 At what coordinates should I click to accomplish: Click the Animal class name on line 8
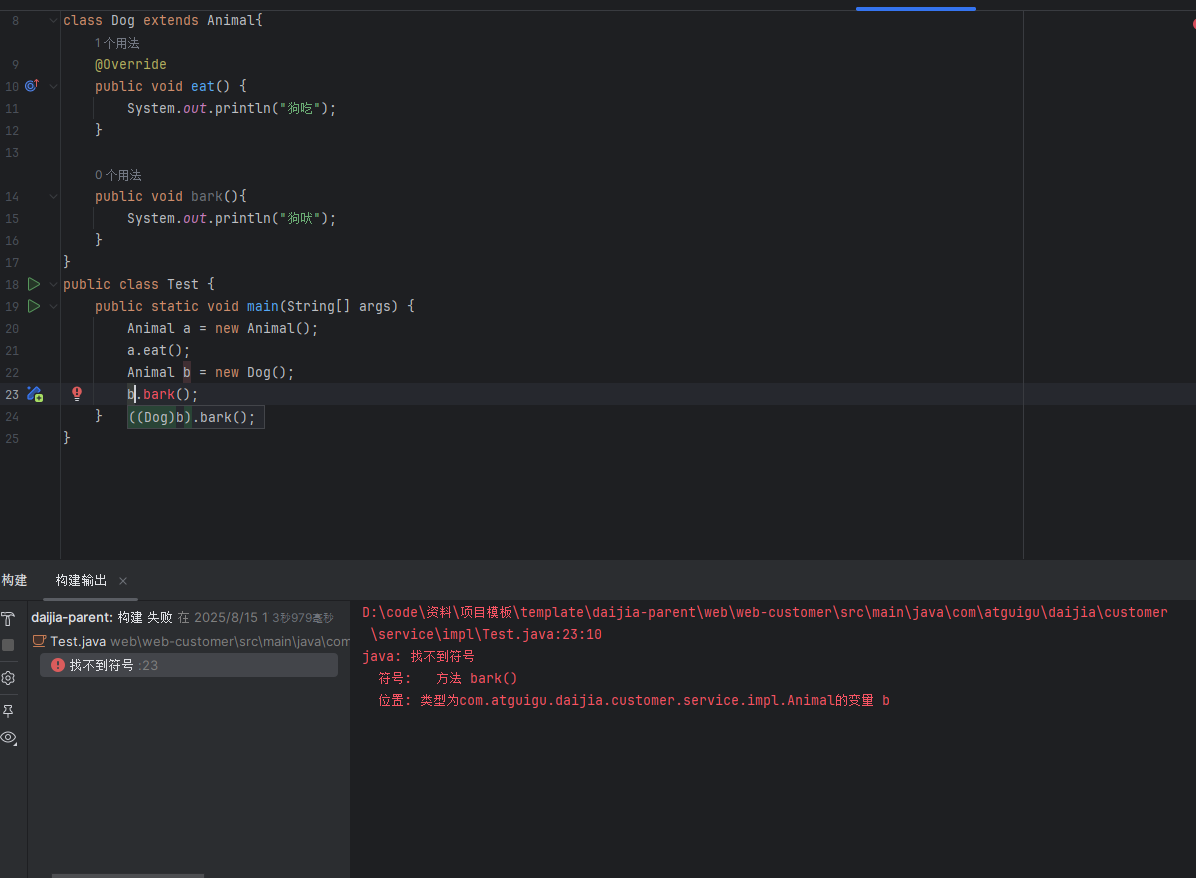230,21
